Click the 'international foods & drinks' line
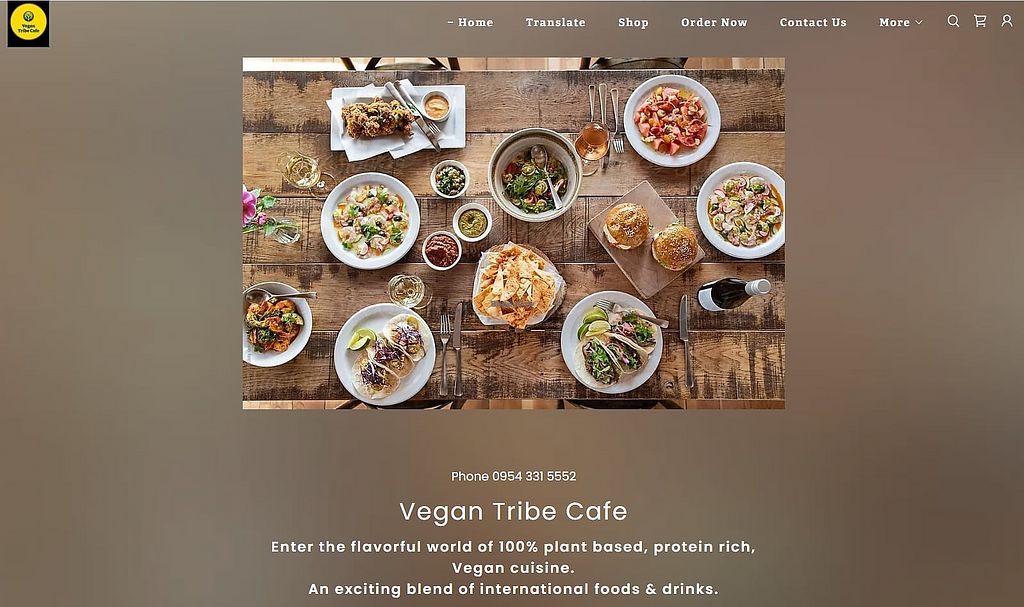 click(599, 589)
